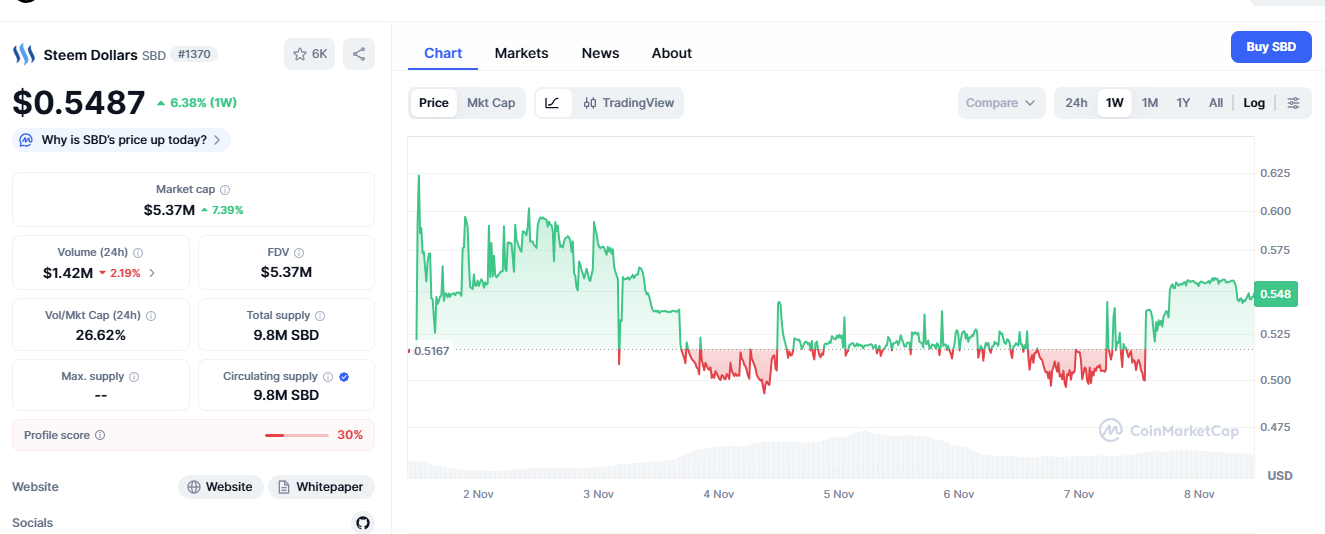
Task: Set chart range to All
Action: point(1216,103)
